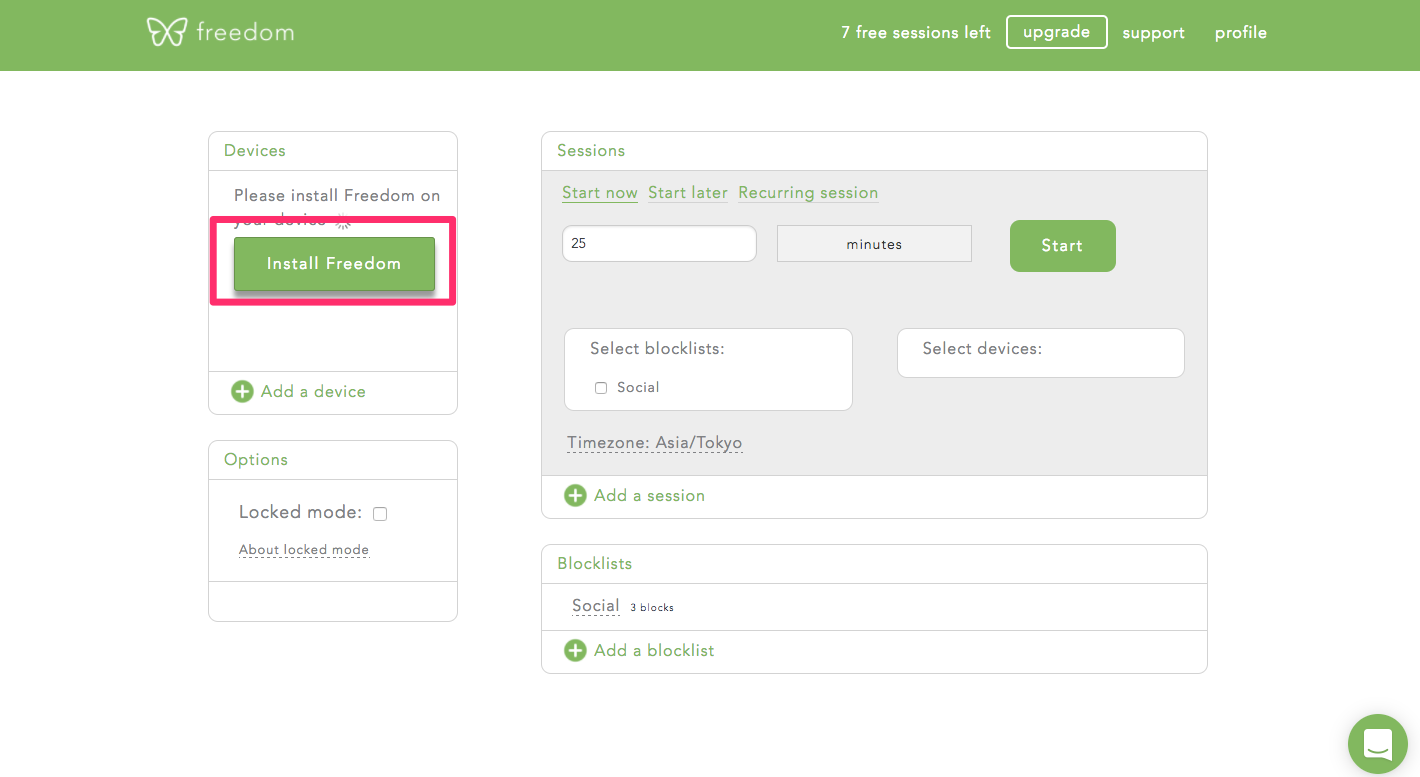
Task: Tick the Social blocklist checkbox
Action: 601,388
